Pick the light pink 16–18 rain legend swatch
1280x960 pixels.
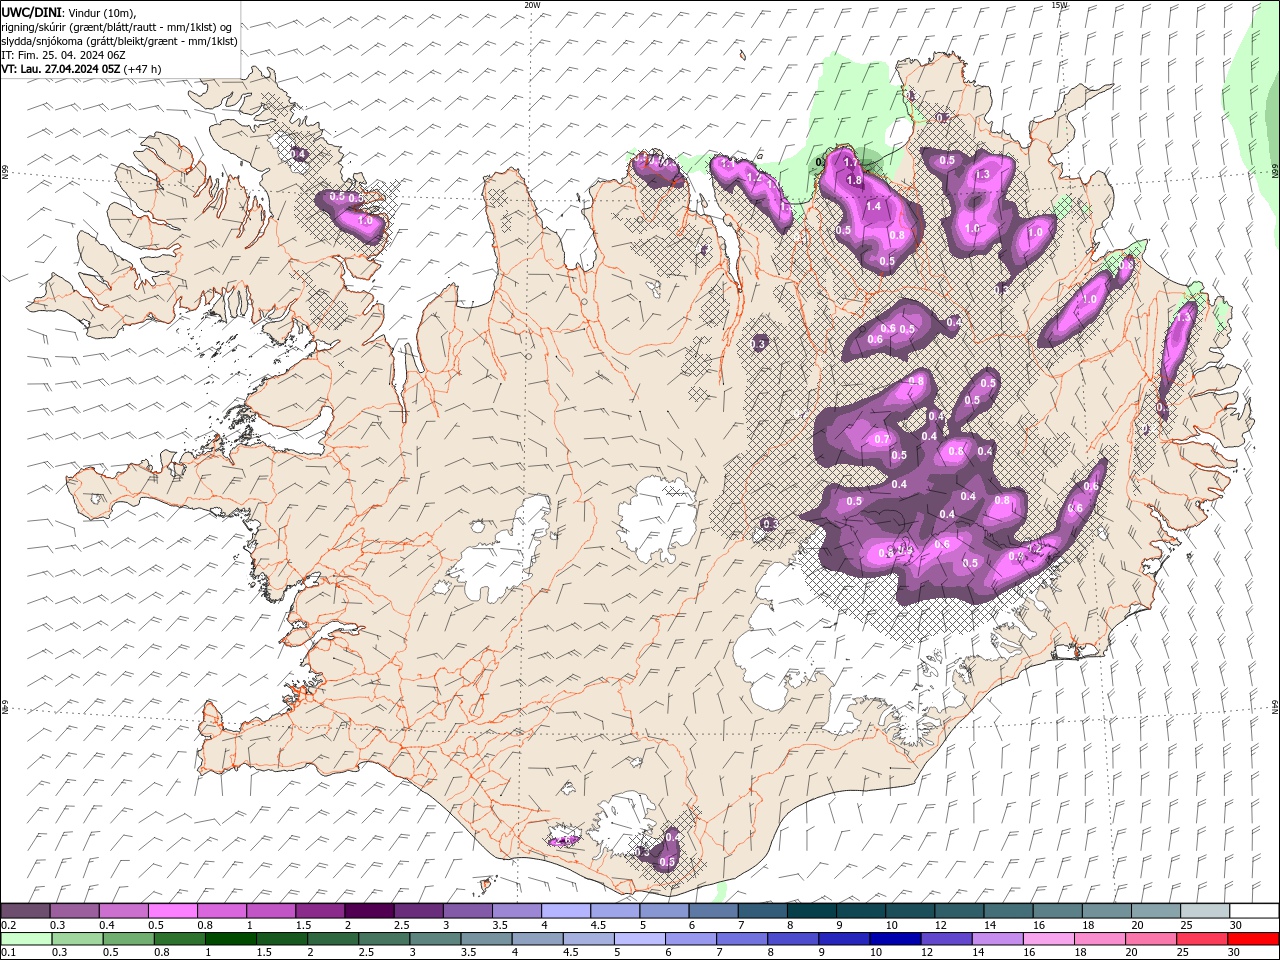pyautogui.click(x=1048, y=939)
